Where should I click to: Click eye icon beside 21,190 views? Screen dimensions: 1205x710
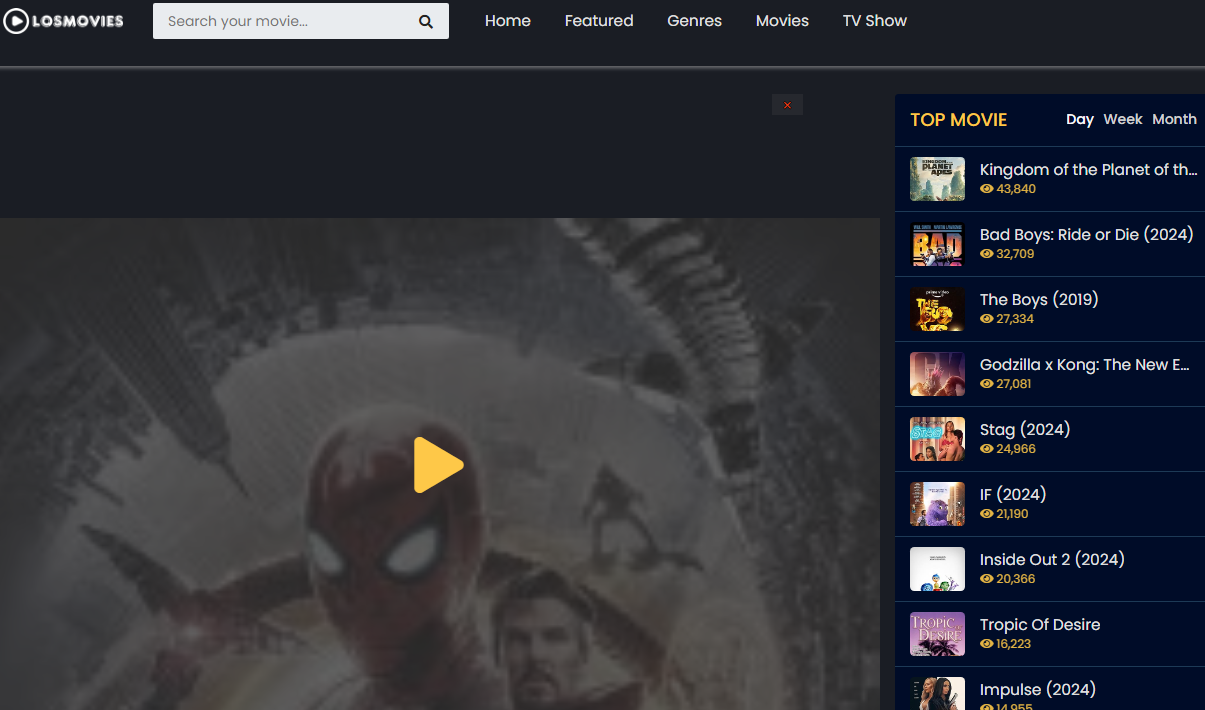point(987,514)
